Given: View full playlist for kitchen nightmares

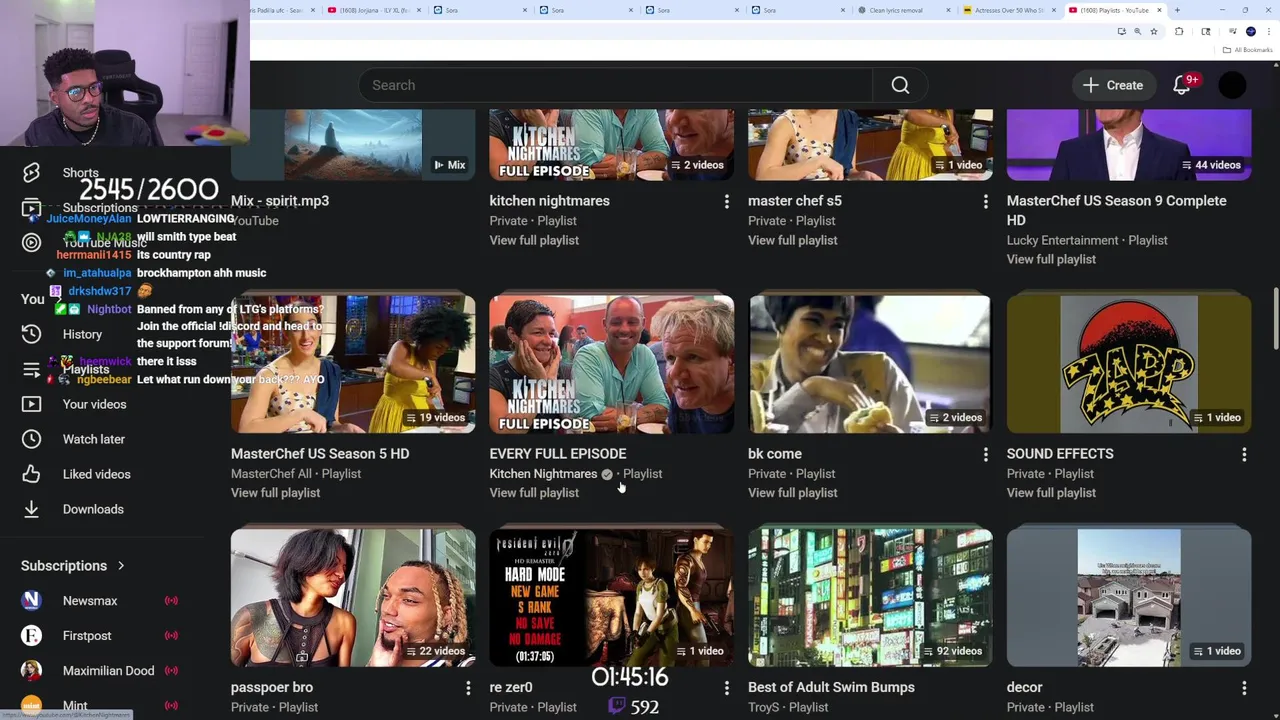Looking at the screenshot, I should (x=534, y=240).
